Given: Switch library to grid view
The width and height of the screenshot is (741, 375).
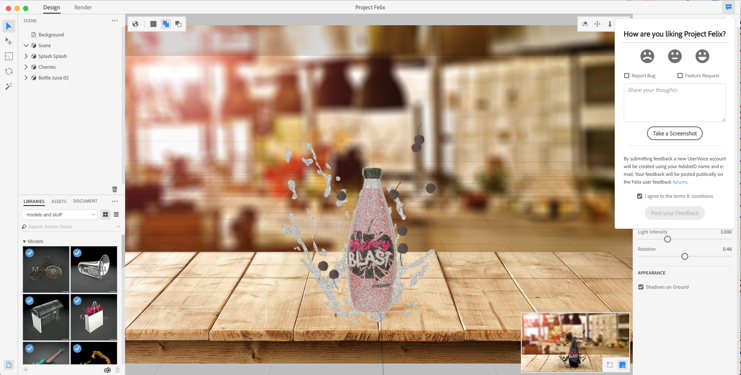Looking at the screenshot, I should [x=105, y=214].
